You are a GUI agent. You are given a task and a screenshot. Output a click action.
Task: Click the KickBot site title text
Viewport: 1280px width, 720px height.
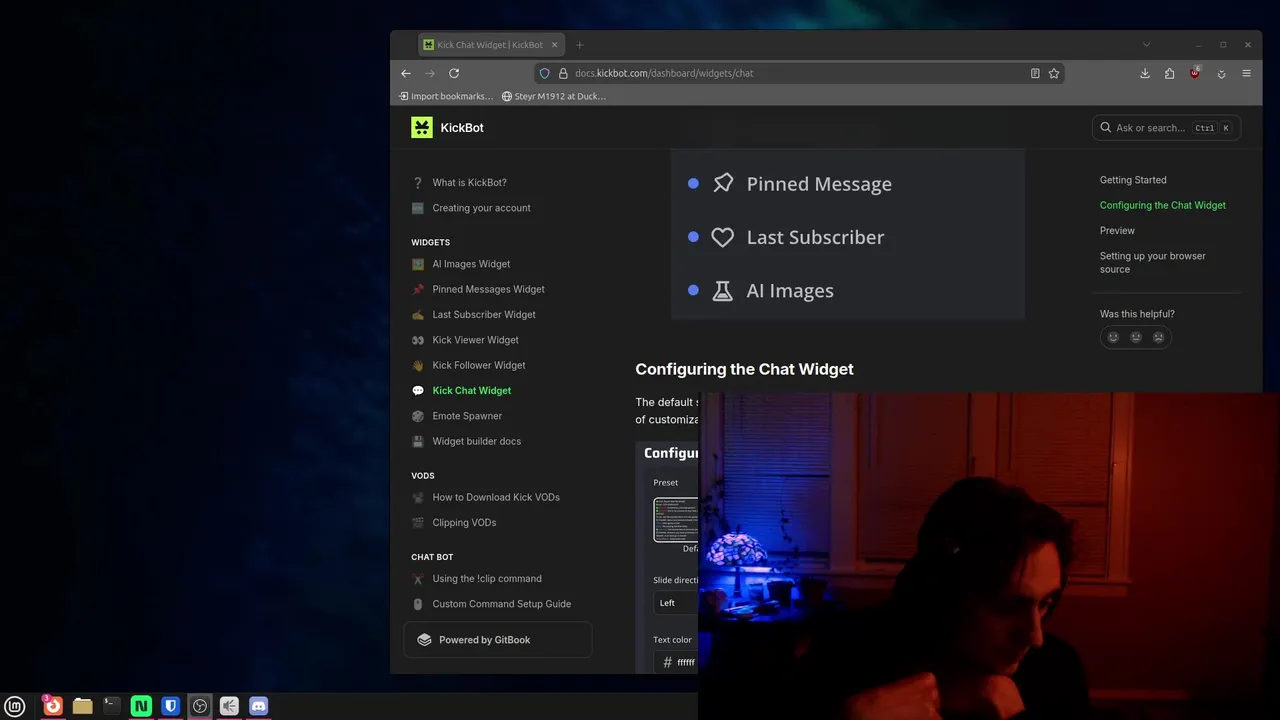click(462, 128)
